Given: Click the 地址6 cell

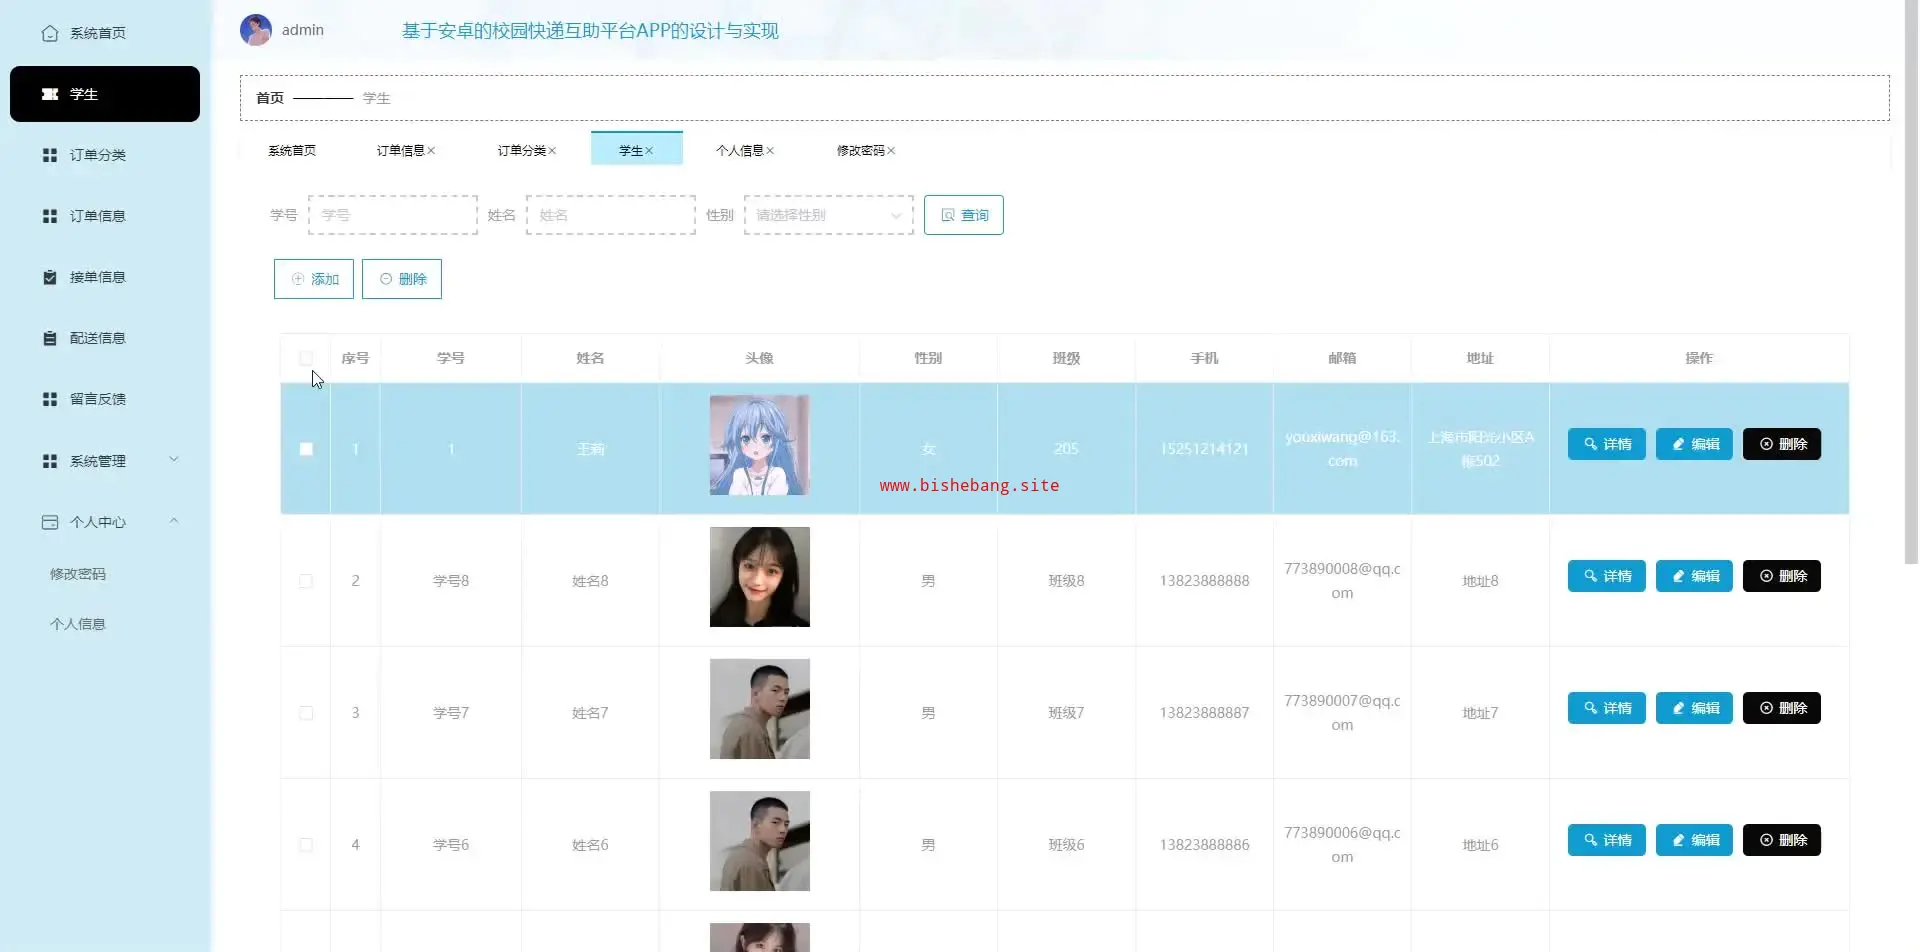Looking at the screenshot, I should [x=1480, y=845].
